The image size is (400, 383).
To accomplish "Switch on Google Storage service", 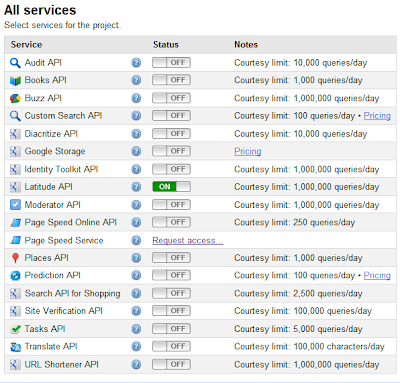I will tap(171, 151).
